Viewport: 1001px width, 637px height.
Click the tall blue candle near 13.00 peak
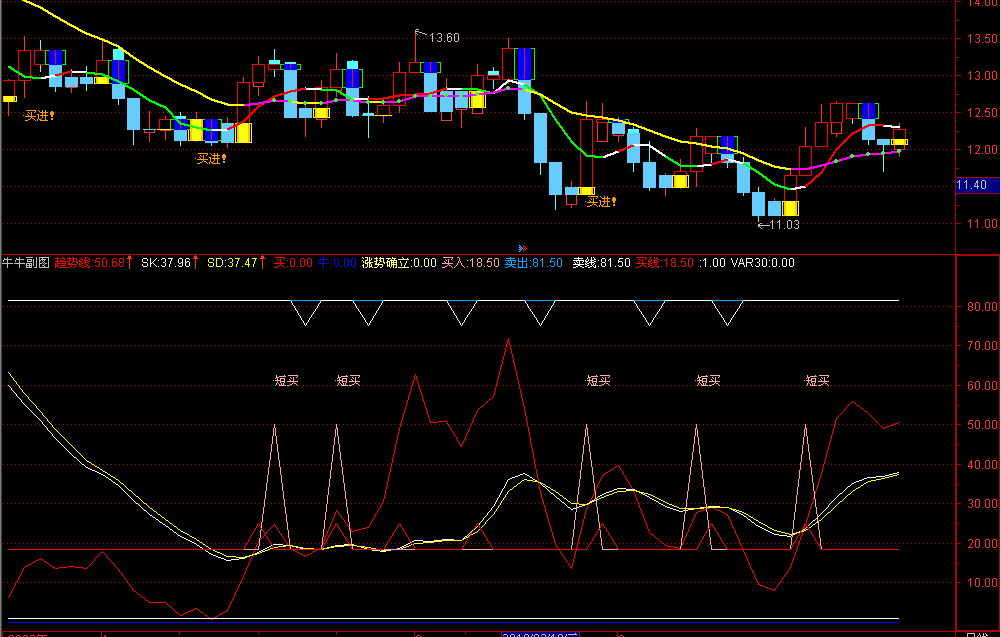tap(524, 64)
